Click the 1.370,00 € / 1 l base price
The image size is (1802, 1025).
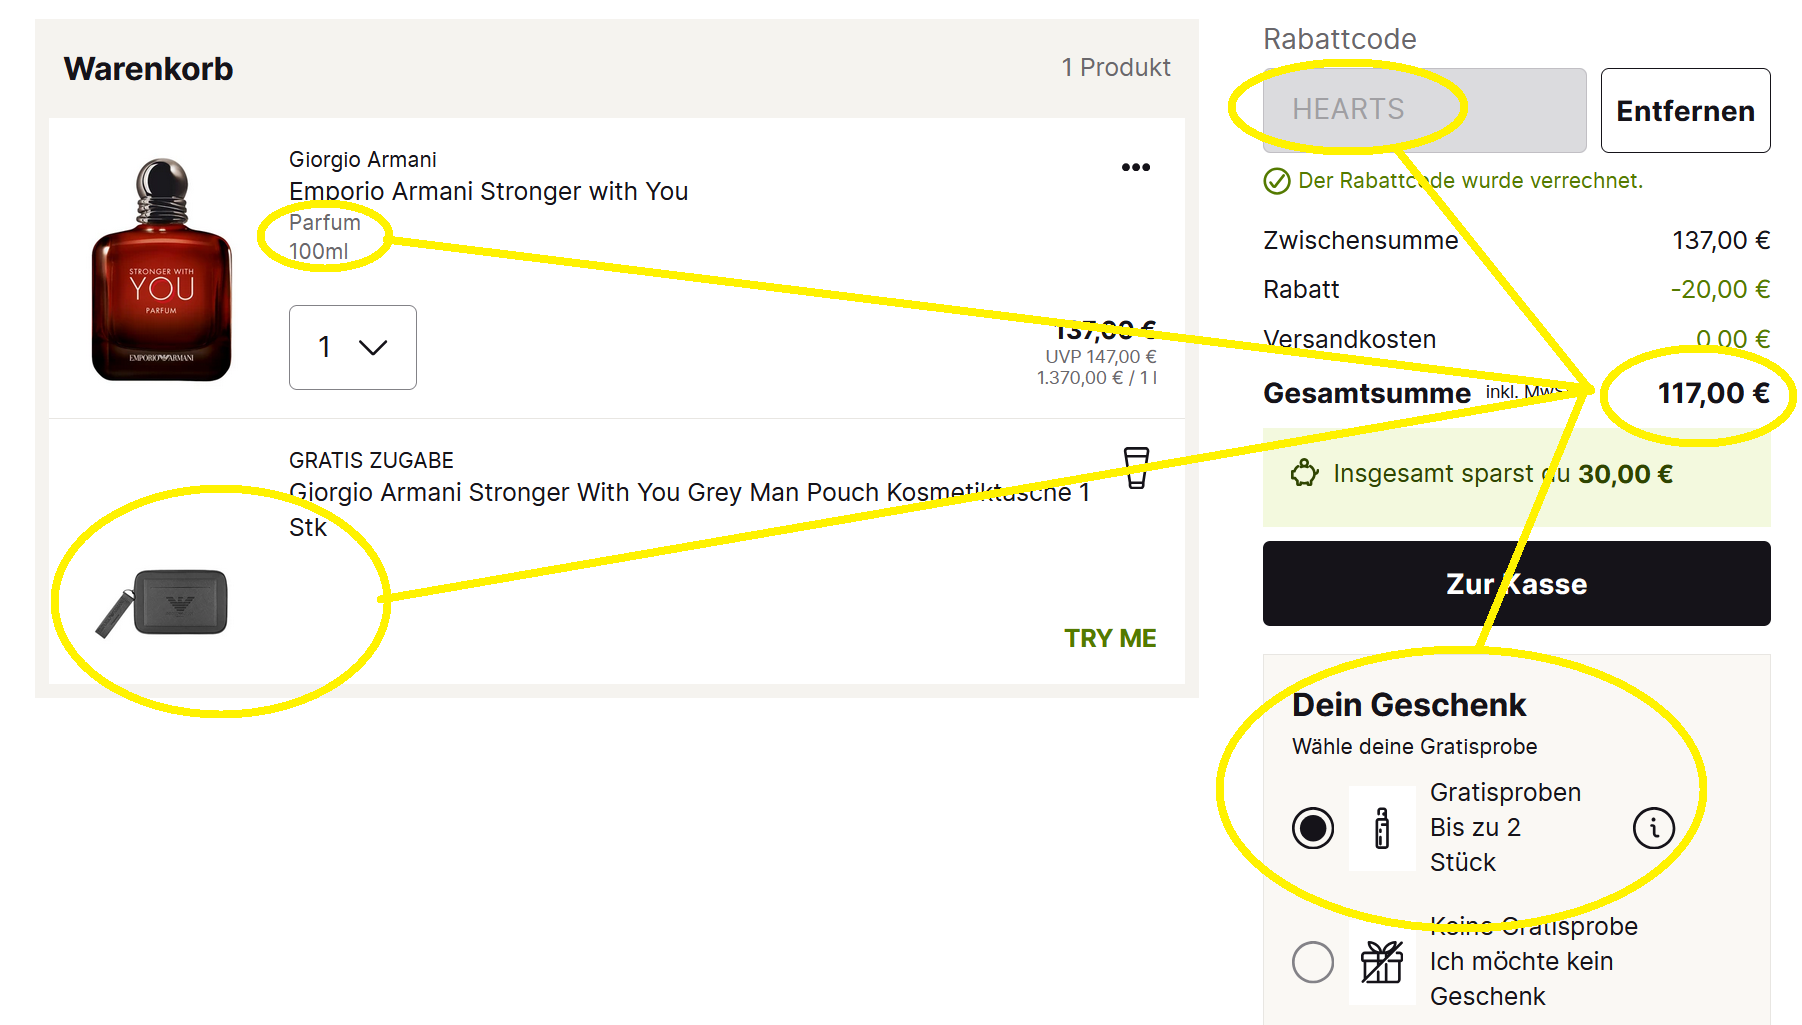pos(1096,378)
